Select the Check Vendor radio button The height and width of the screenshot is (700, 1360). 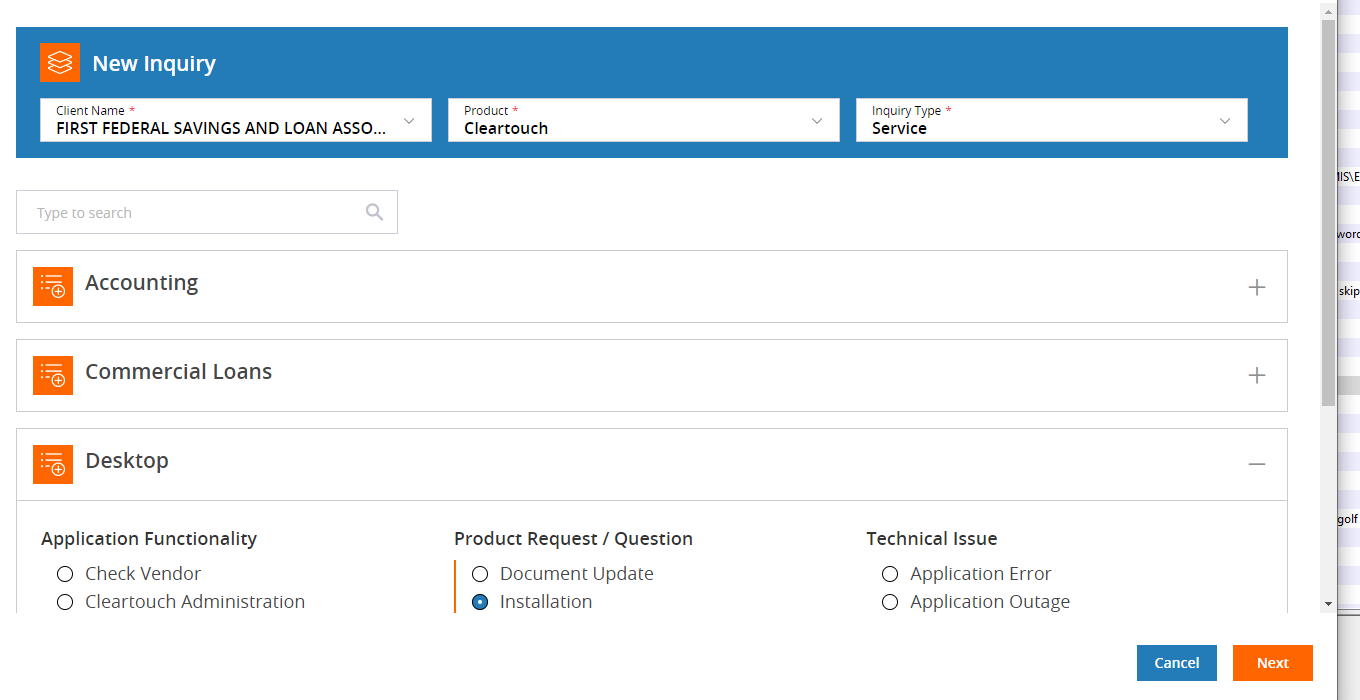(x=65, y=574)
